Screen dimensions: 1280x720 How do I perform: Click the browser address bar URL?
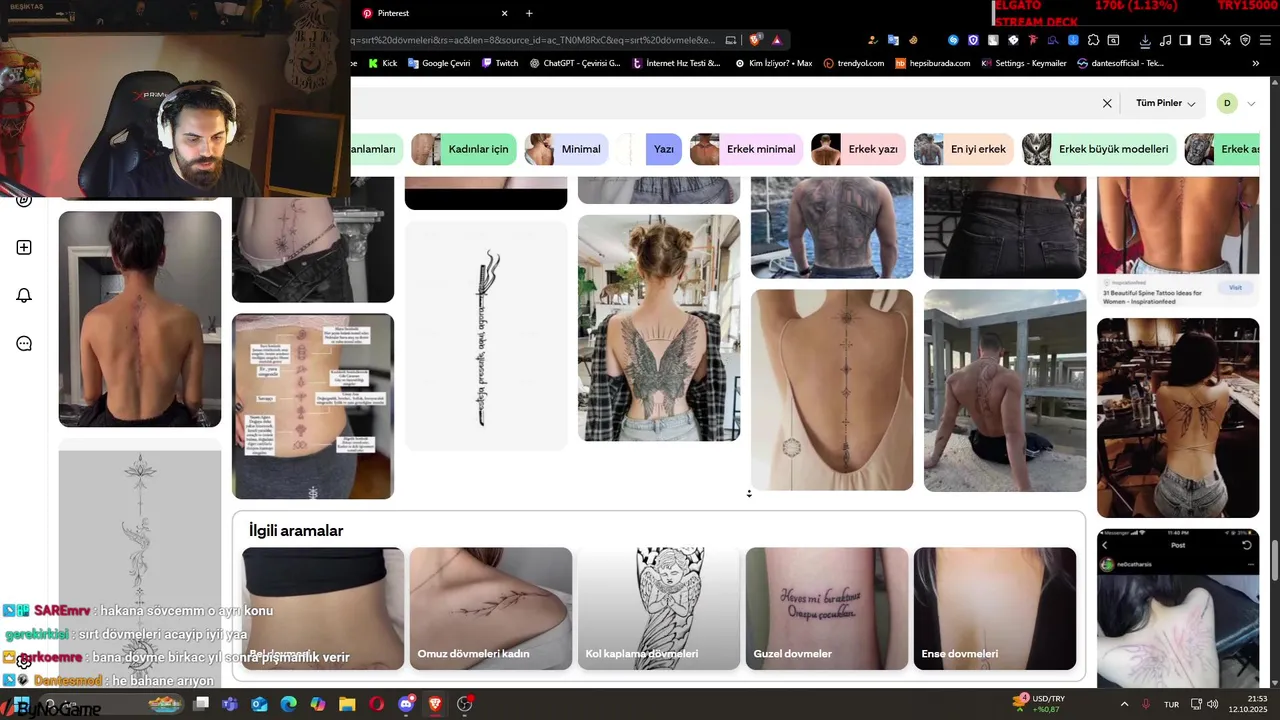pyautogui.click(x=534, y=40)
